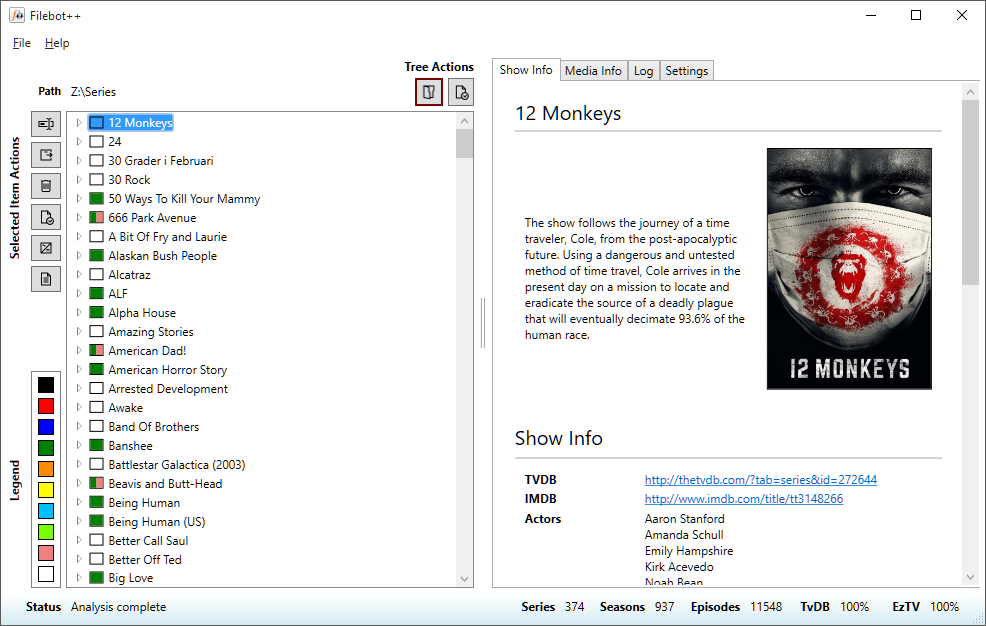
Task: Open the File menu
Action: click(x=21, y=43)
